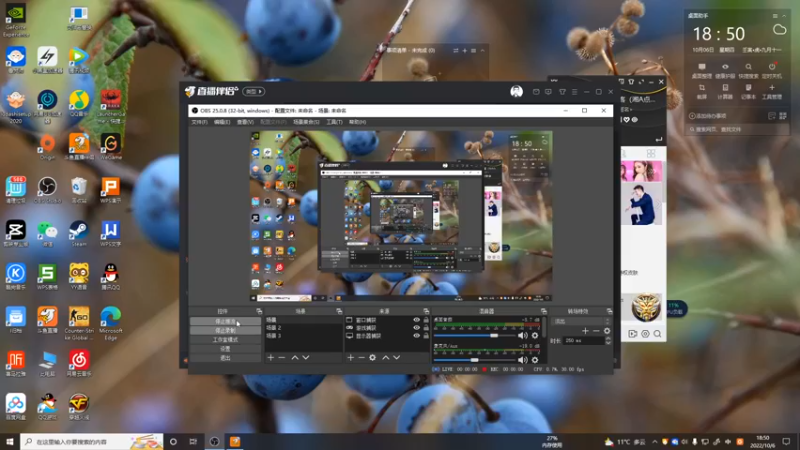The width and height of the screenshot is (800, 450).
Task: Click the duration 250 ms stepper arrows
Action: point(608,341)
